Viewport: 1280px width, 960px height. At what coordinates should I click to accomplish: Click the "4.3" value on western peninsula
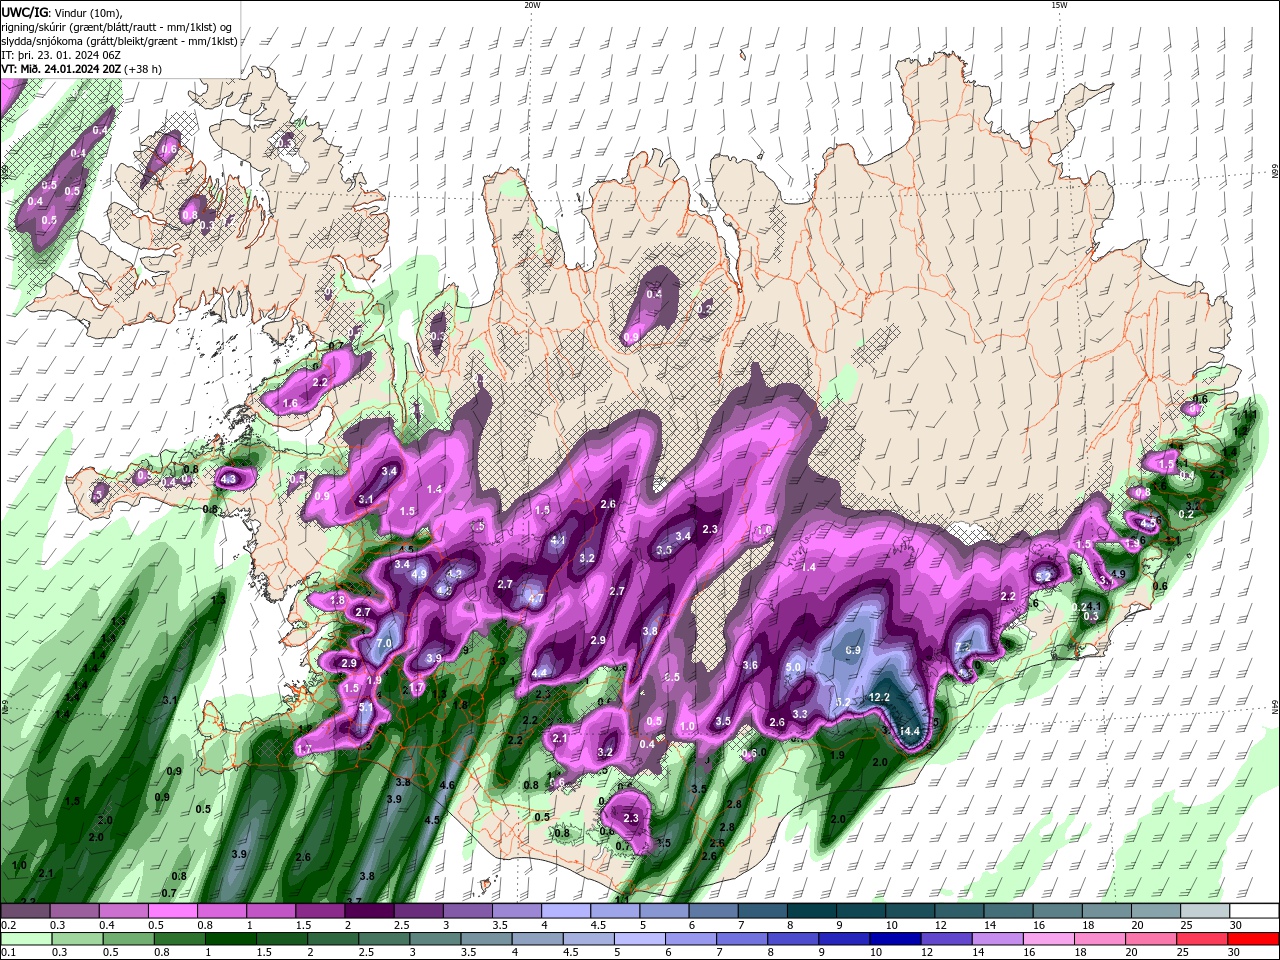(x=229, y=480)
